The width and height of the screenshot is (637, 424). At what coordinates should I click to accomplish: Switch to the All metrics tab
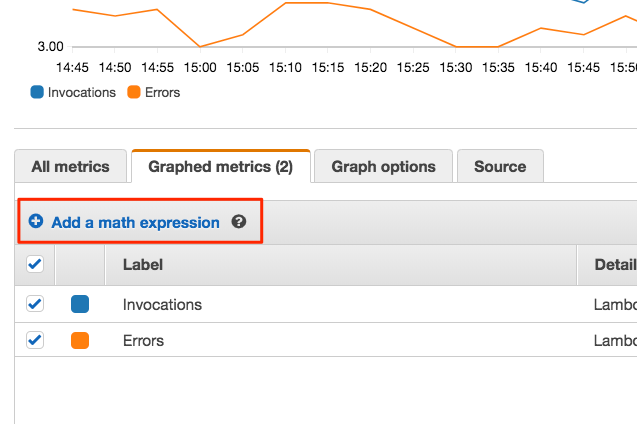pos(70,167)
